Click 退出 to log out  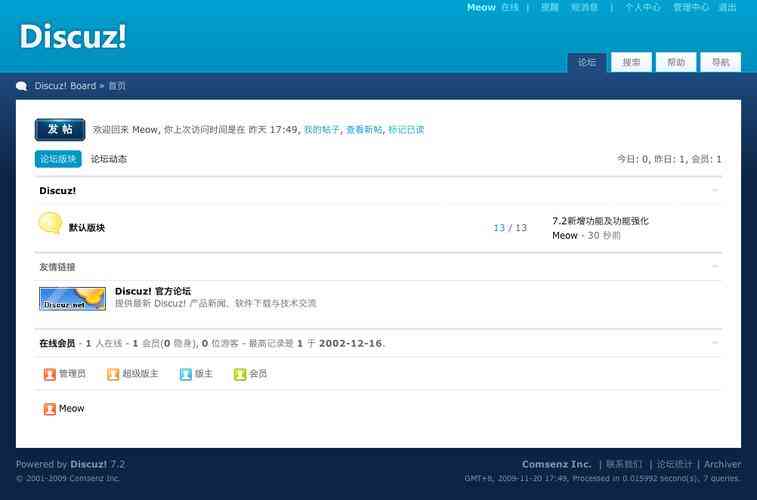(x=727, y=7)
